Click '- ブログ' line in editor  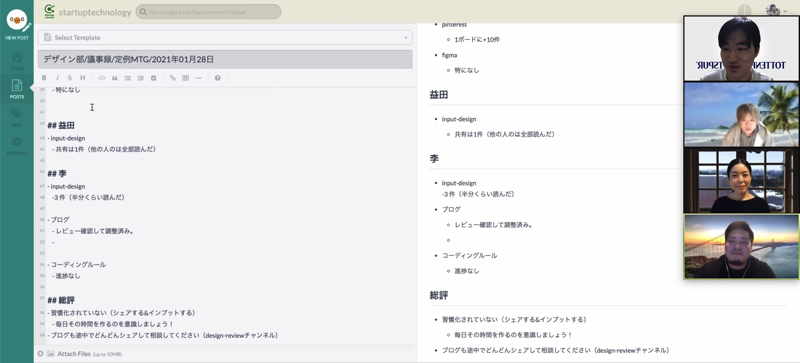[x=58, y=220]
